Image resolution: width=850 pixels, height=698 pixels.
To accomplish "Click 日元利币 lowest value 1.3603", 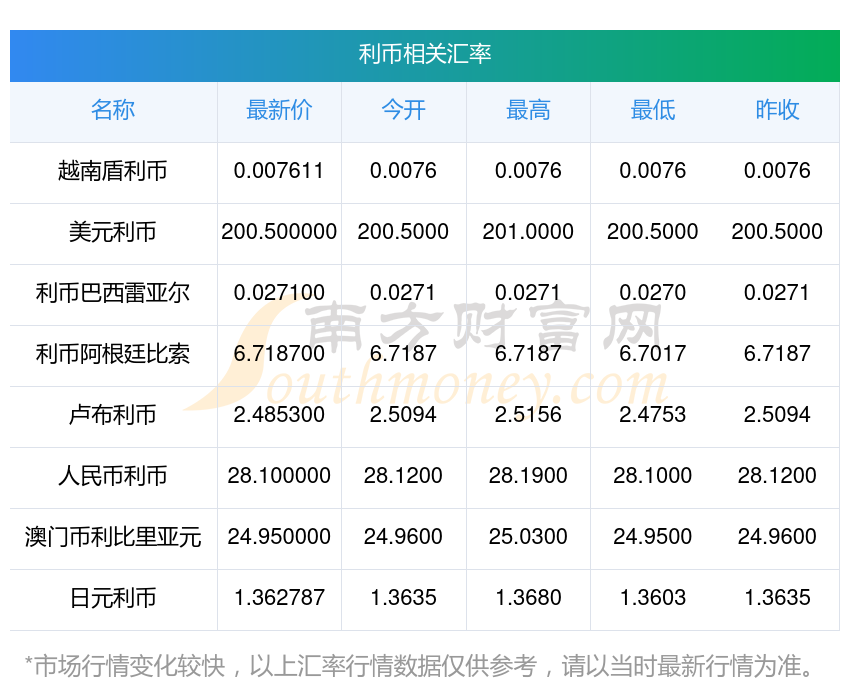I will click(x=653, y=598).
